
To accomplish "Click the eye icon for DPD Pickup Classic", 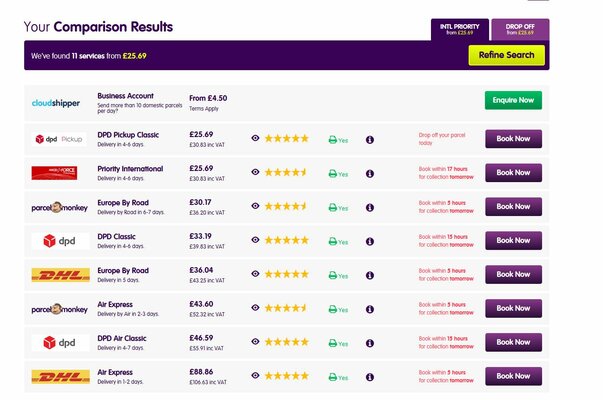I will click(255, 138).
